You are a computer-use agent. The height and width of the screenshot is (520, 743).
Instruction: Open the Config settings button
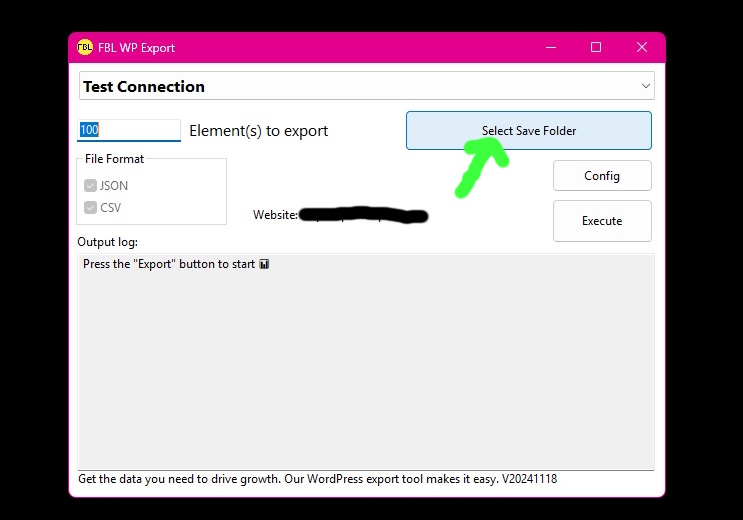click(602, 176)
